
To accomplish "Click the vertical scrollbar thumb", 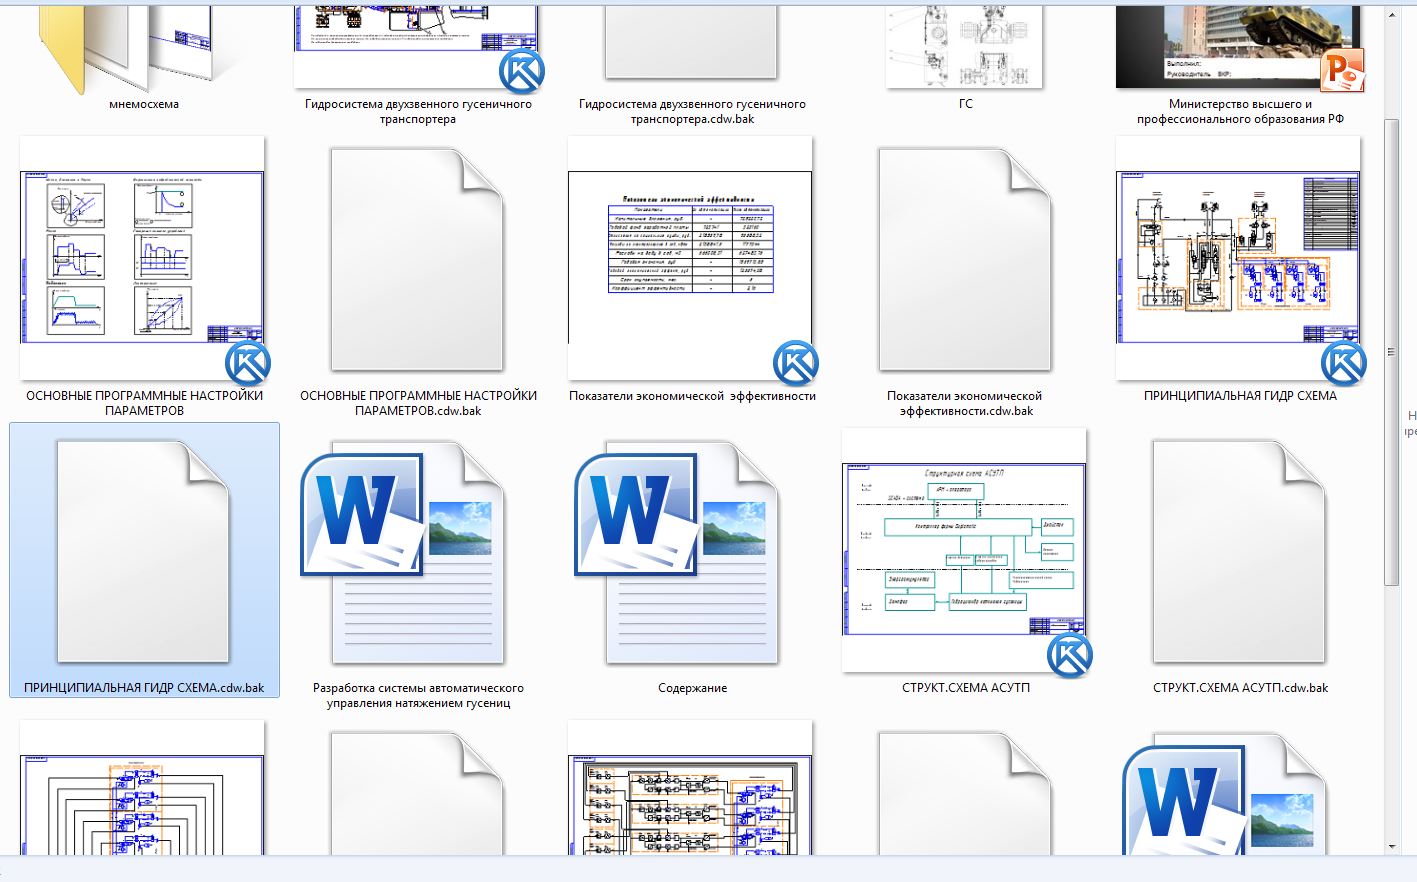I will 1391,352.
